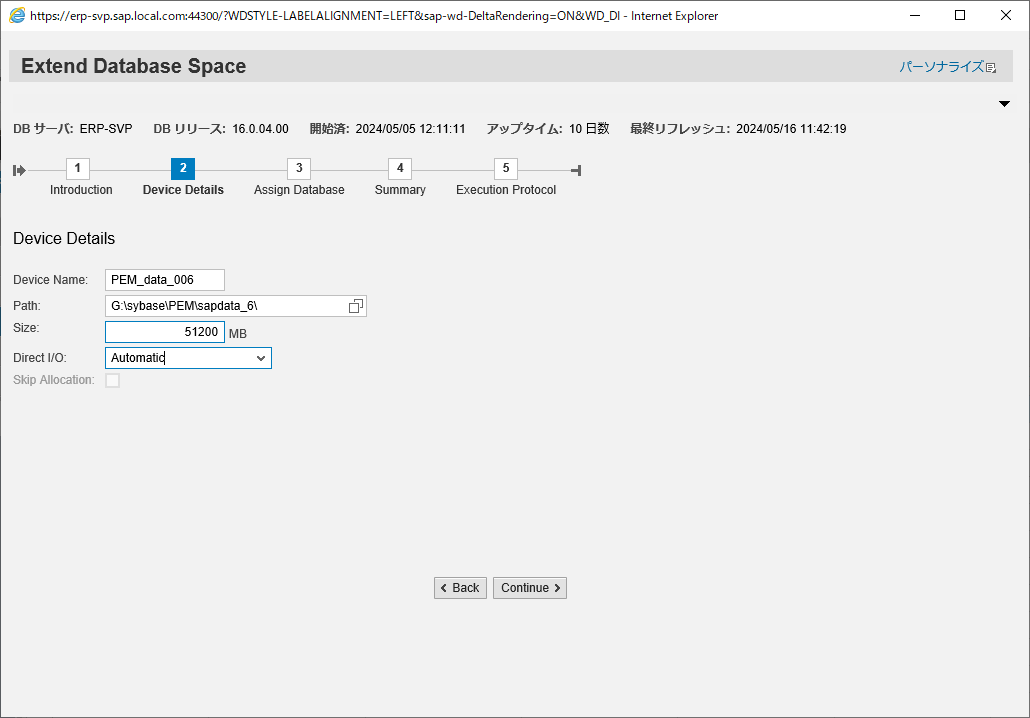This screenshot has width=1030, height=718.
Task: Click the uptime value 10 日数
Action: pyautogui.click(x=589, y=129)
